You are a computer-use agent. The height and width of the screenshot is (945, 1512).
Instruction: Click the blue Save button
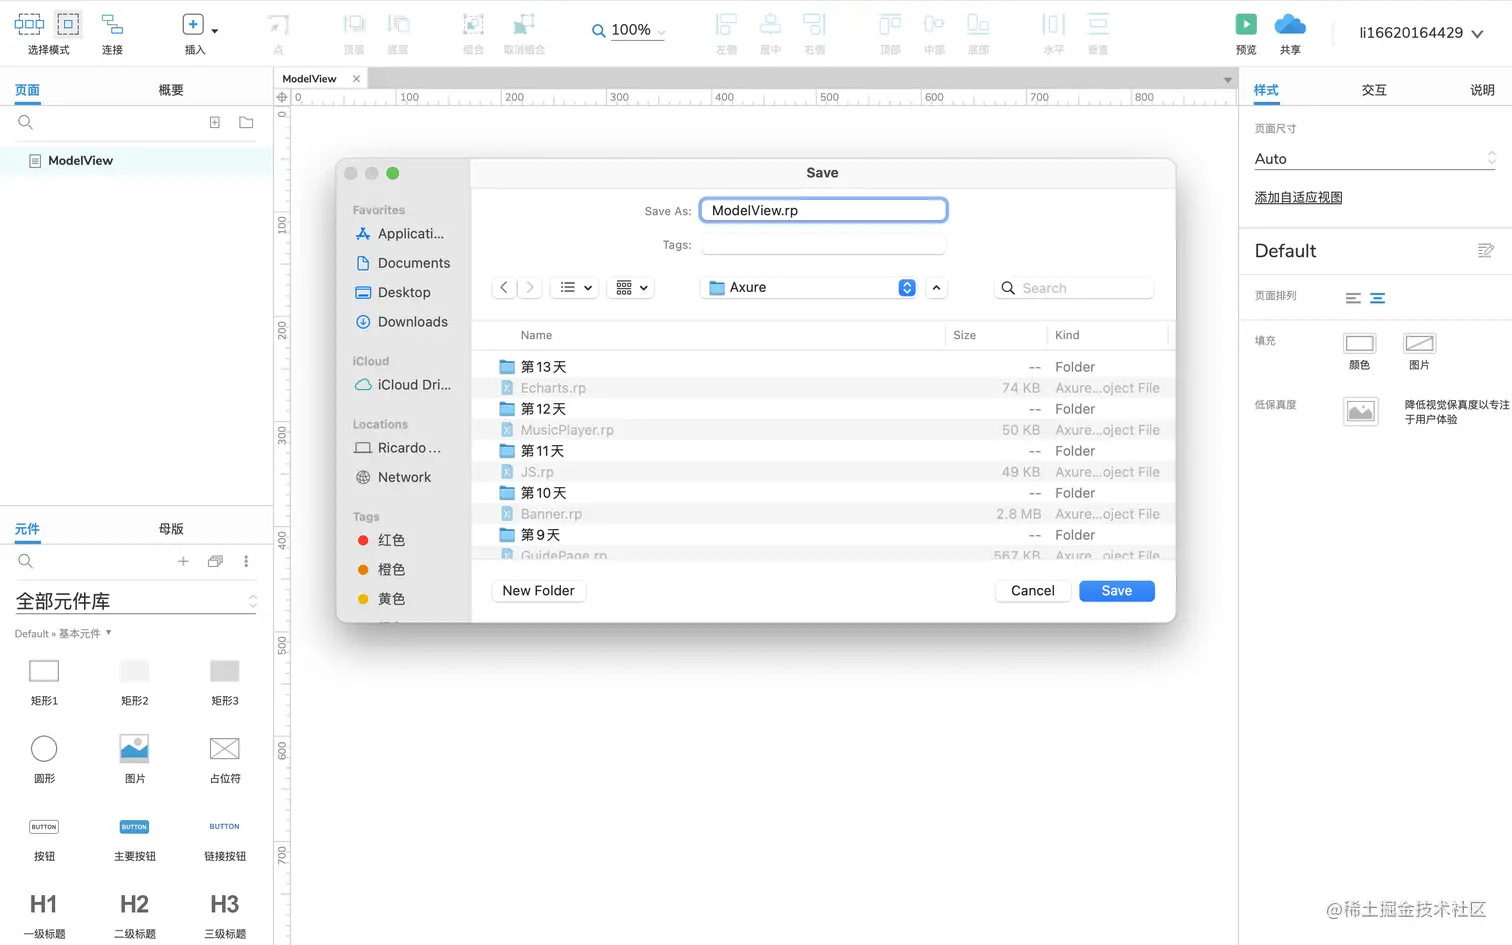(x=1117, y=591)
